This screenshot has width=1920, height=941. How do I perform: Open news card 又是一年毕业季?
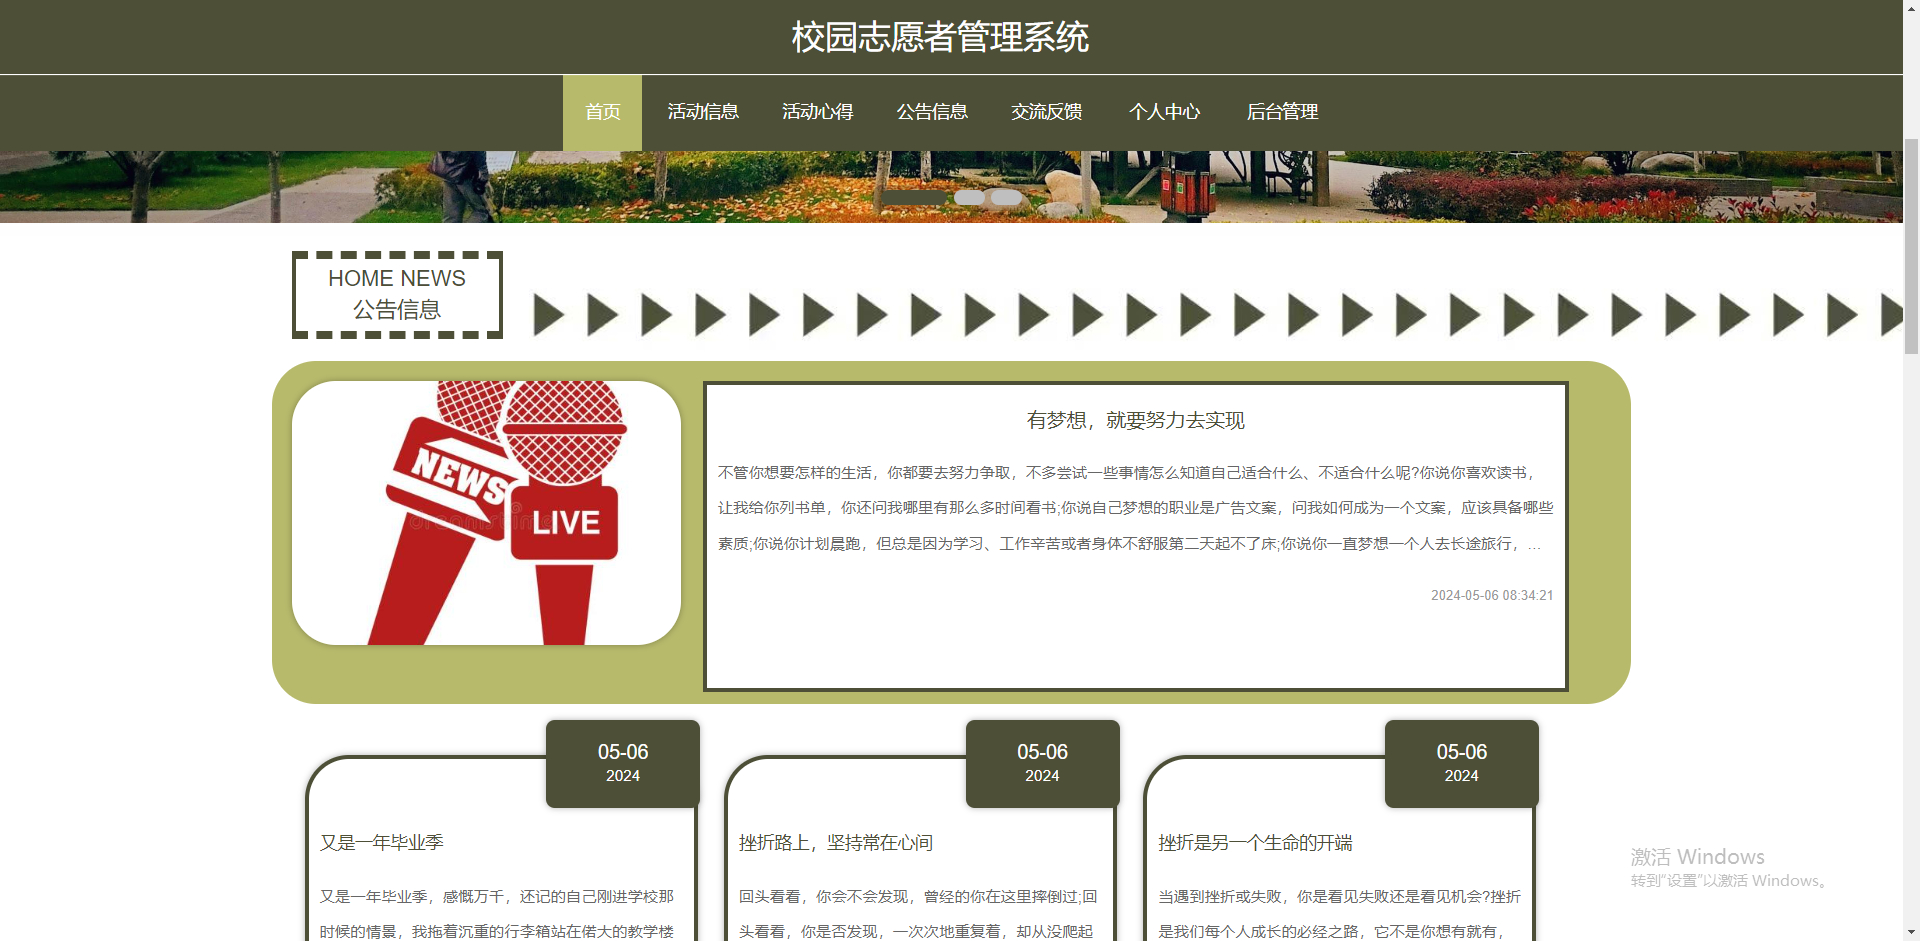click(x=382, y=843)
